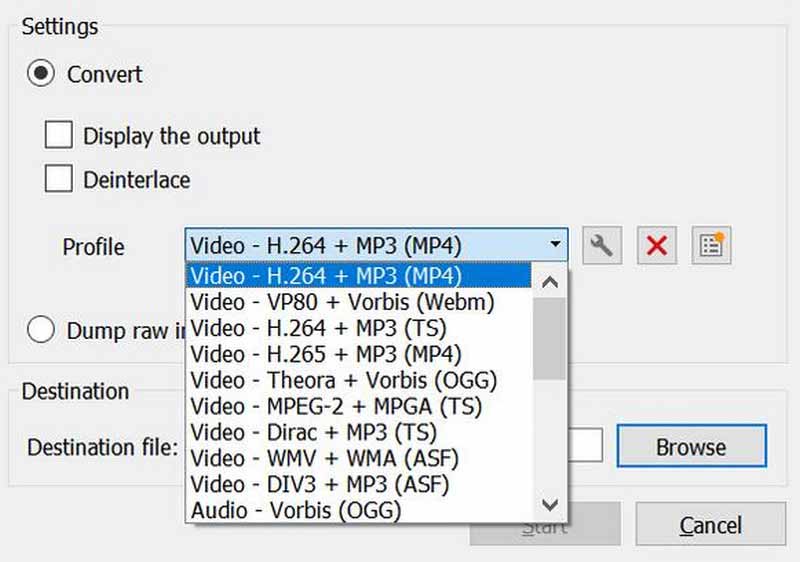Create a new profile with list icon
800x562 pixels.
[x=711, y=245]
